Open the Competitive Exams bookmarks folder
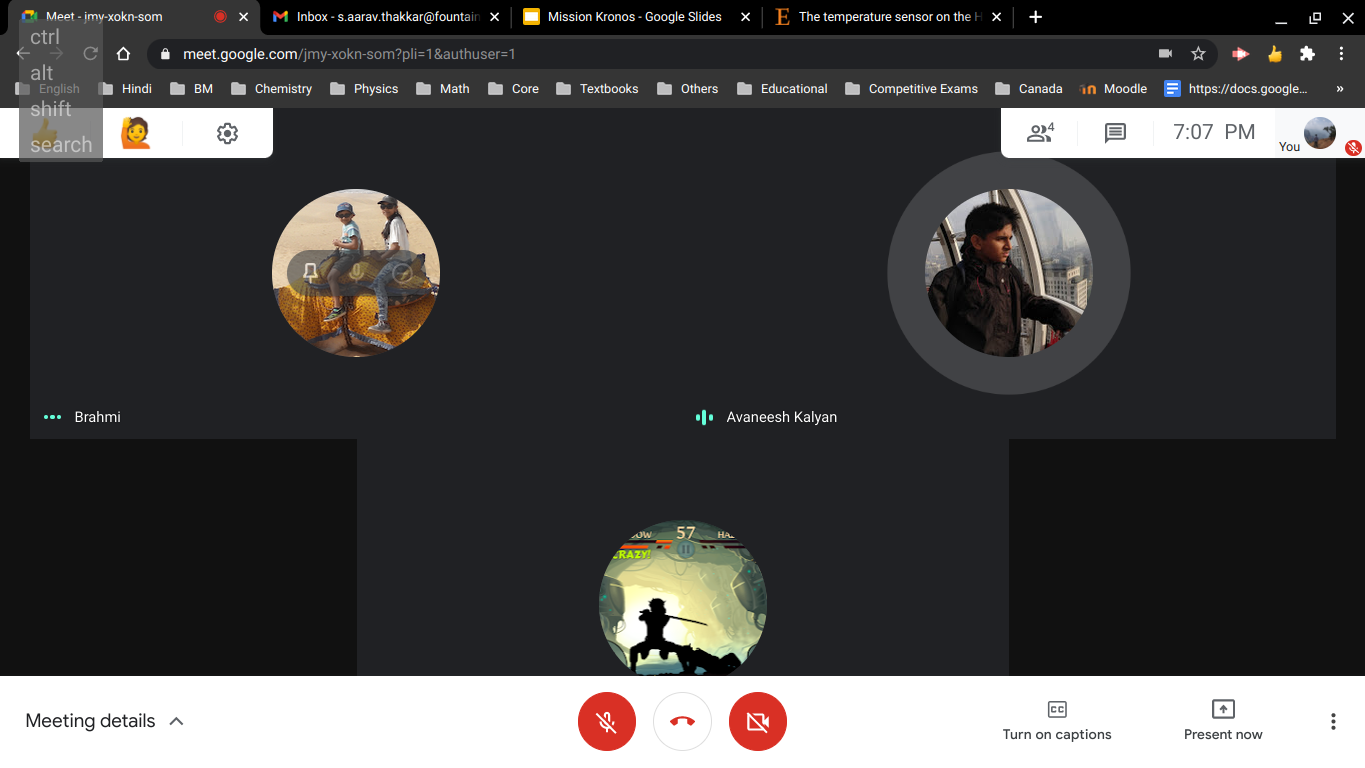This screenshot has height=768, width=1365. (x=911, y=89)
